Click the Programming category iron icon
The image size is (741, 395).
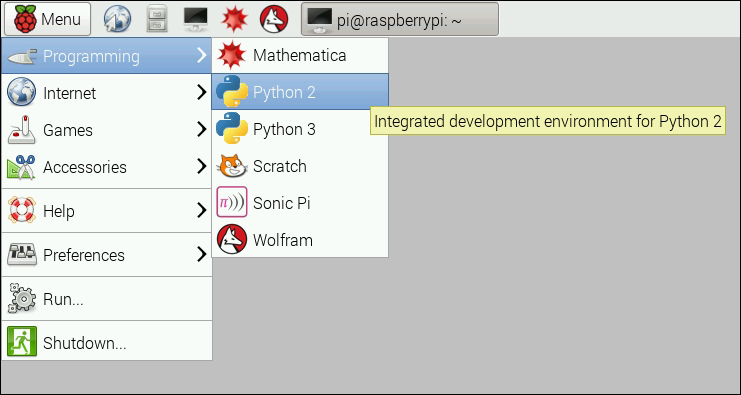coord(21,56)
